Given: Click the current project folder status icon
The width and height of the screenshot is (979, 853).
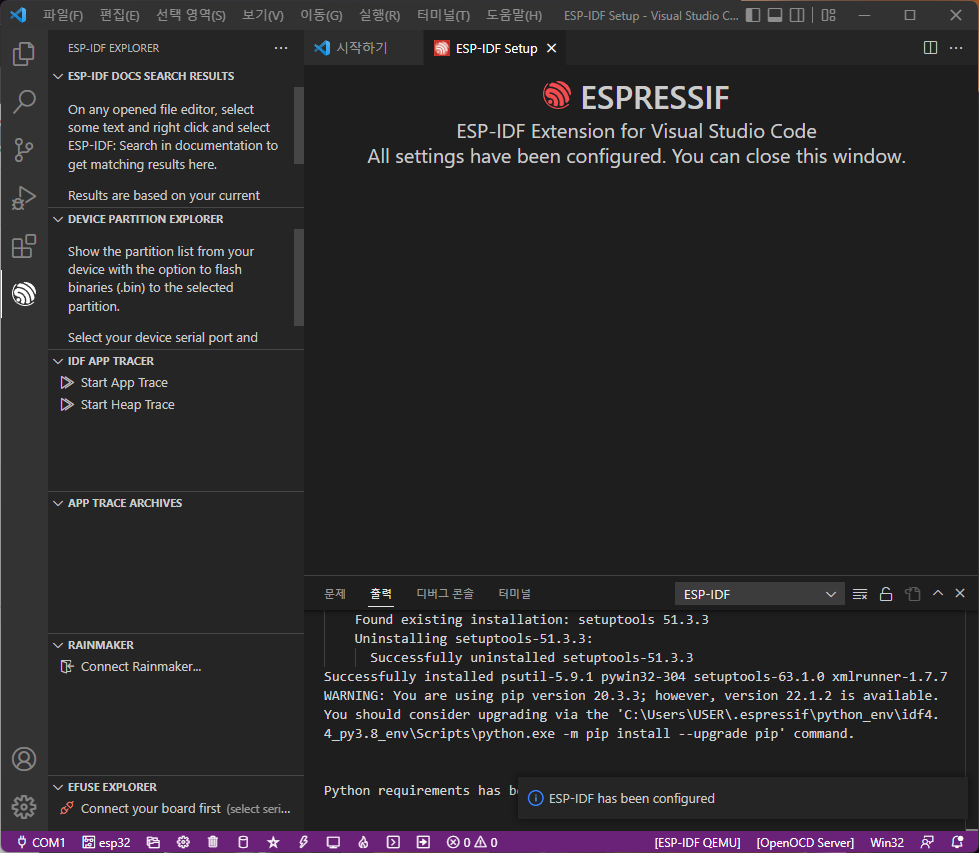Looking at the screenshot, I should pyautogui.click(x=153, y=842).
